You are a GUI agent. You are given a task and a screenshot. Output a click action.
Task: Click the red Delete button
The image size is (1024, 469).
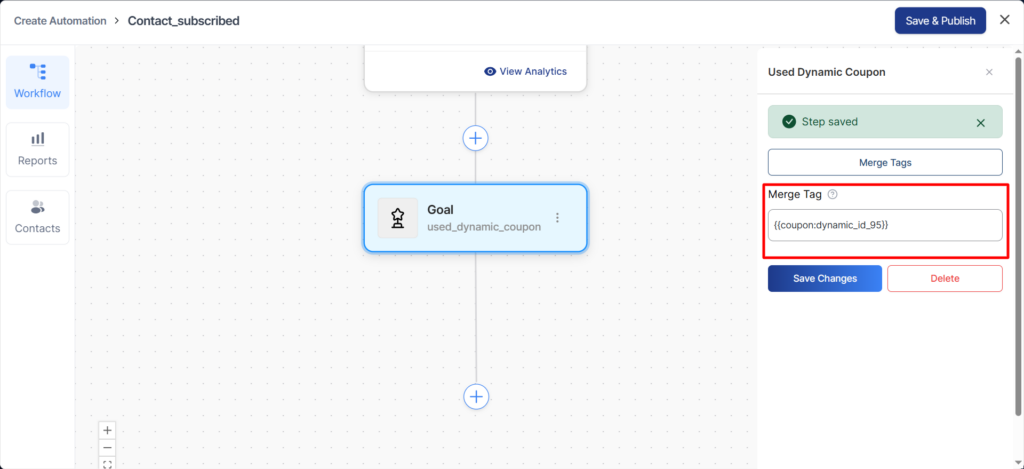[944, 278]
